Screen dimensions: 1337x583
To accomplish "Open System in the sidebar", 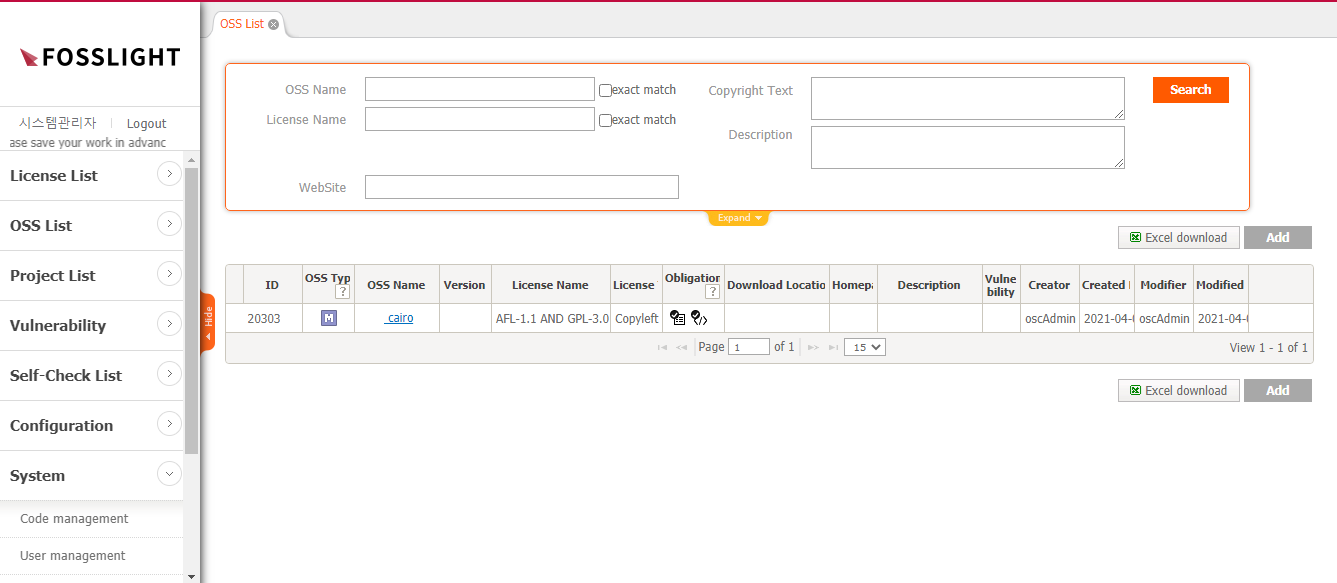I will [x=38, y=476].
